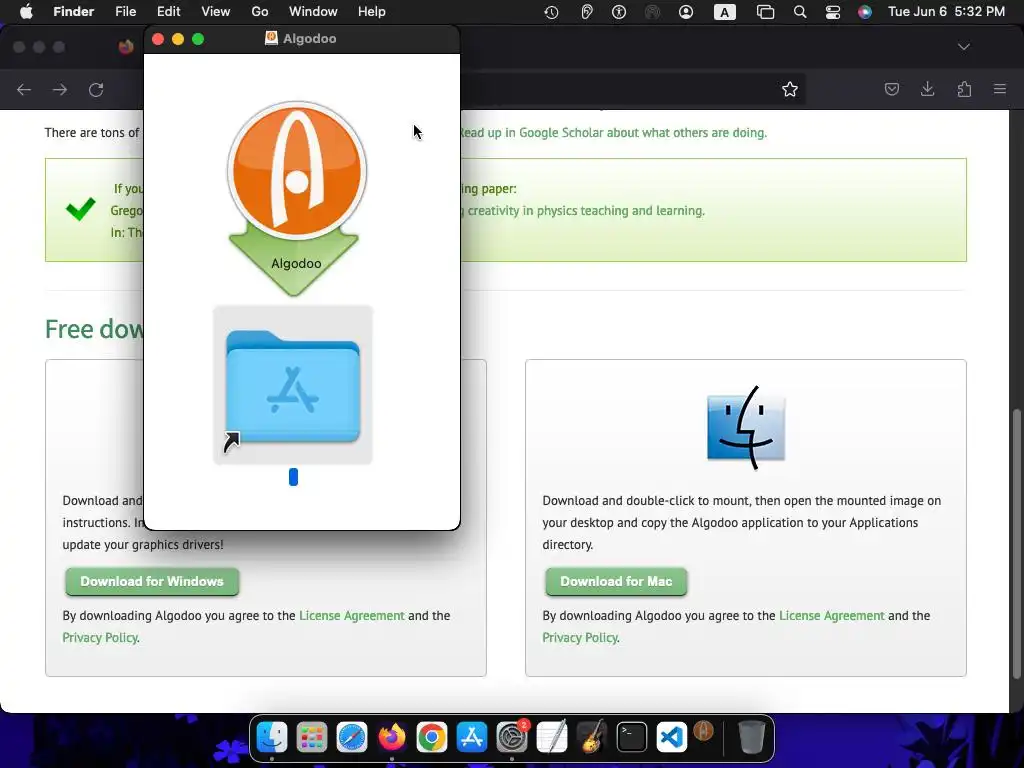
Task: Open the File menu
Action: point(125,11)
